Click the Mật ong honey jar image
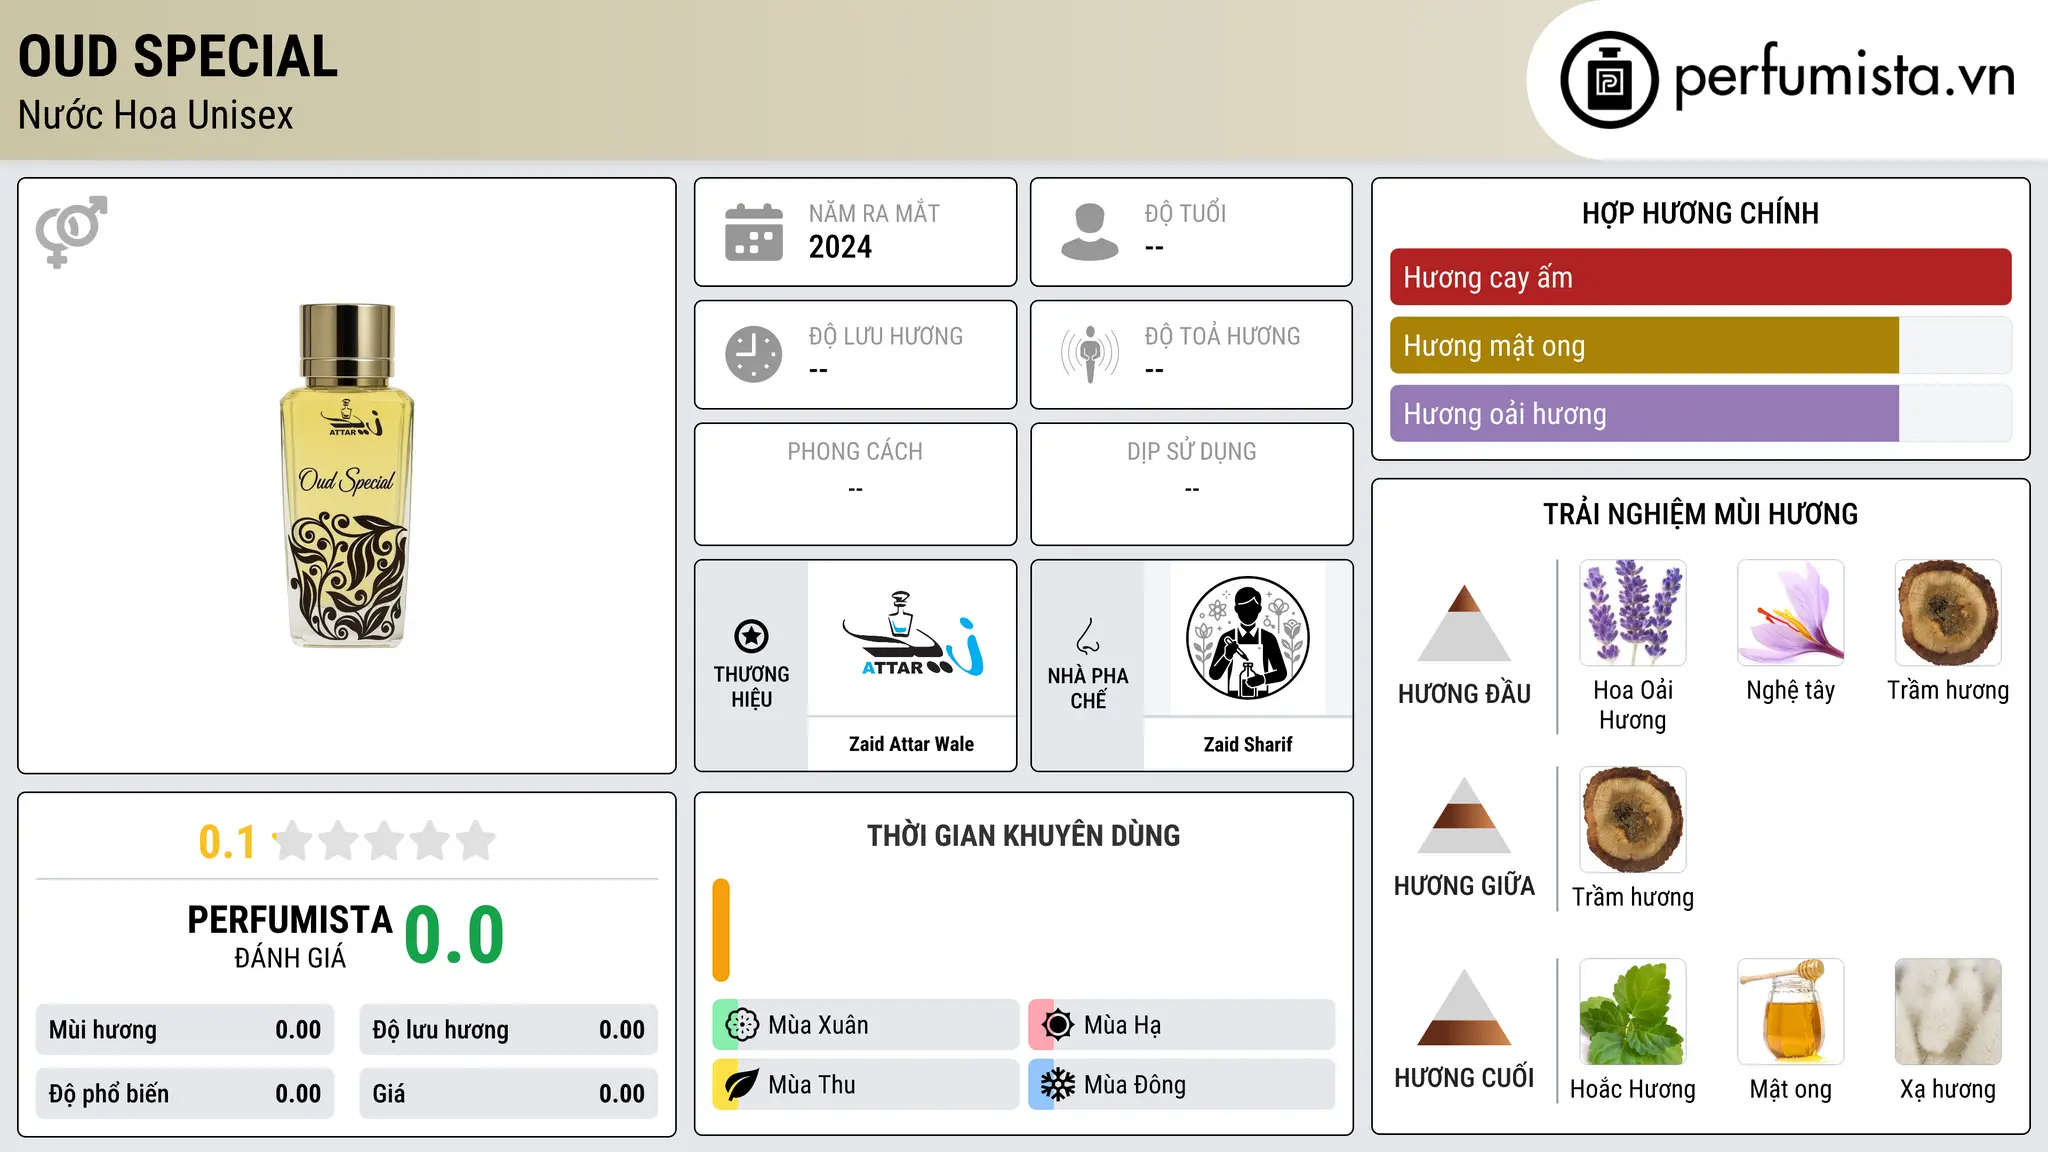The image size is (2048, 1152). pyautogui.click(x=1791, y=1012)
